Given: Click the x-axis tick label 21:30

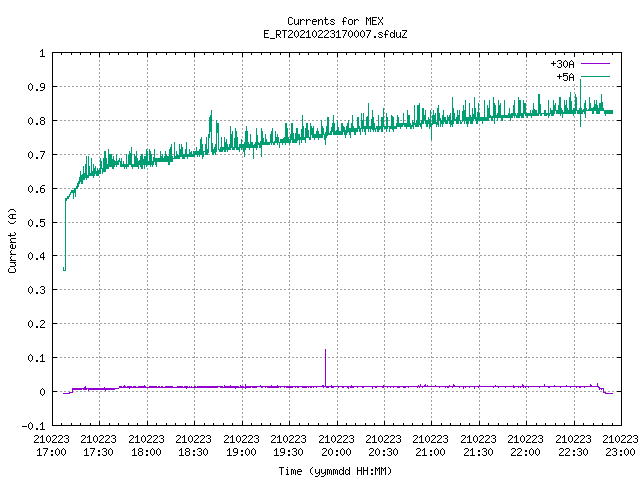Looking at the screenshot, I should pos(478,452).
